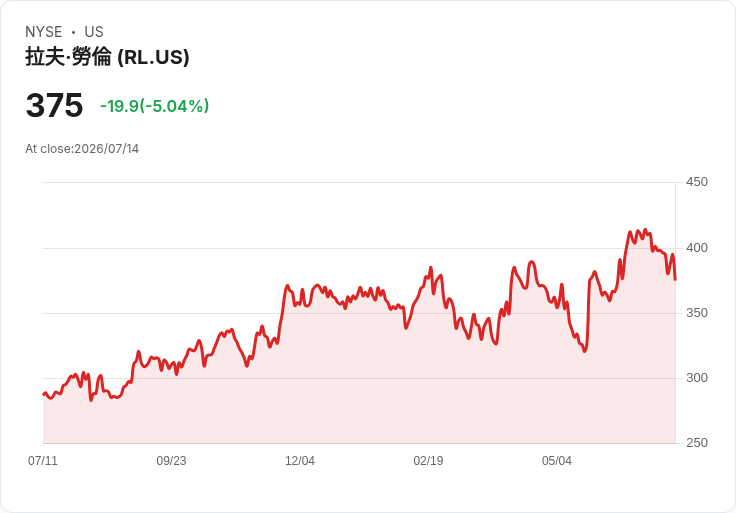Image resolution: width=736 pixels, height=513 pixels.
Task: Click the chart's highest peak near 410
Action: pos(645,230)
